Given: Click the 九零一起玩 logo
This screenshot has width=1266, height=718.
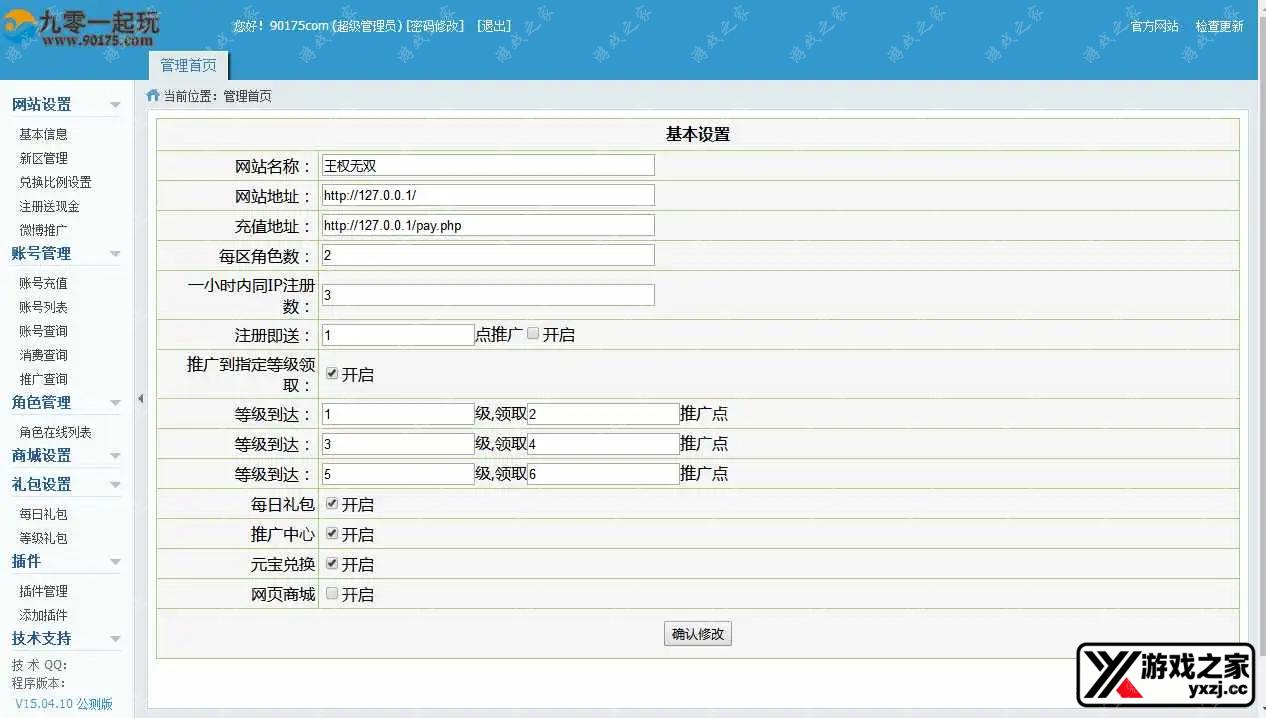Looking at the screenshot, I should tap(82, 29).
